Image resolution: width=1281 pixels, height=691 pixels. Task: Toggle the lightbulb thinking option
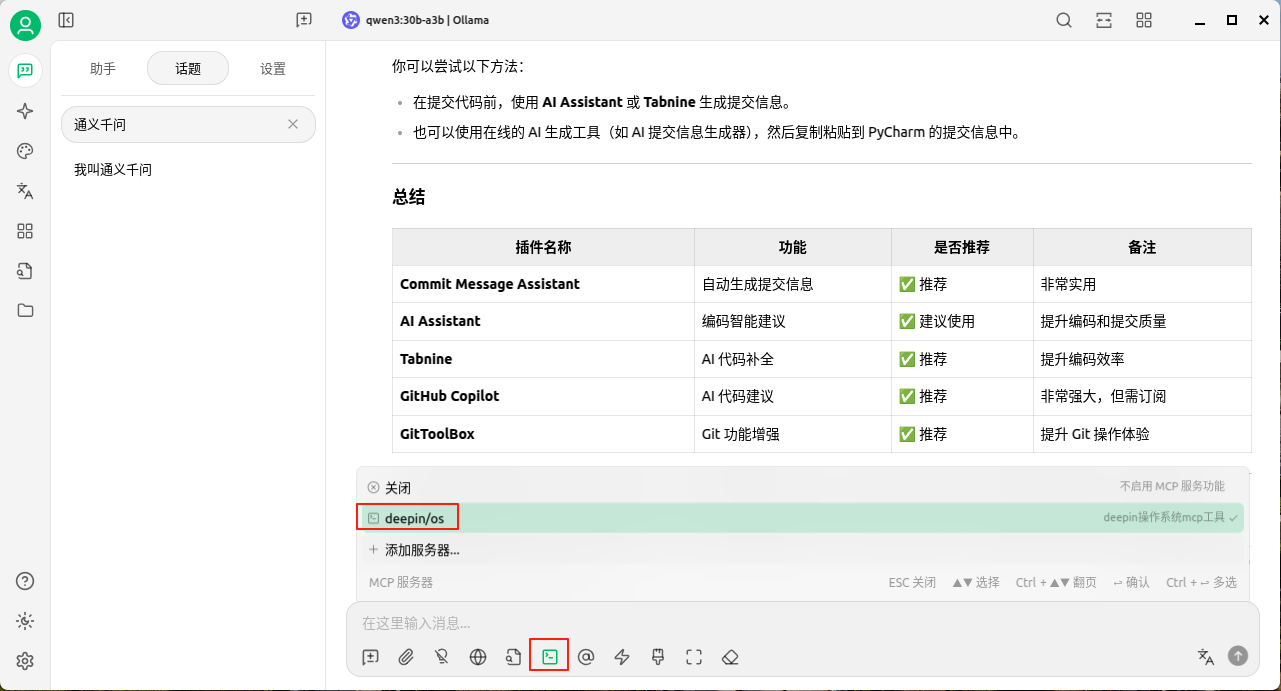click(442, 657)
